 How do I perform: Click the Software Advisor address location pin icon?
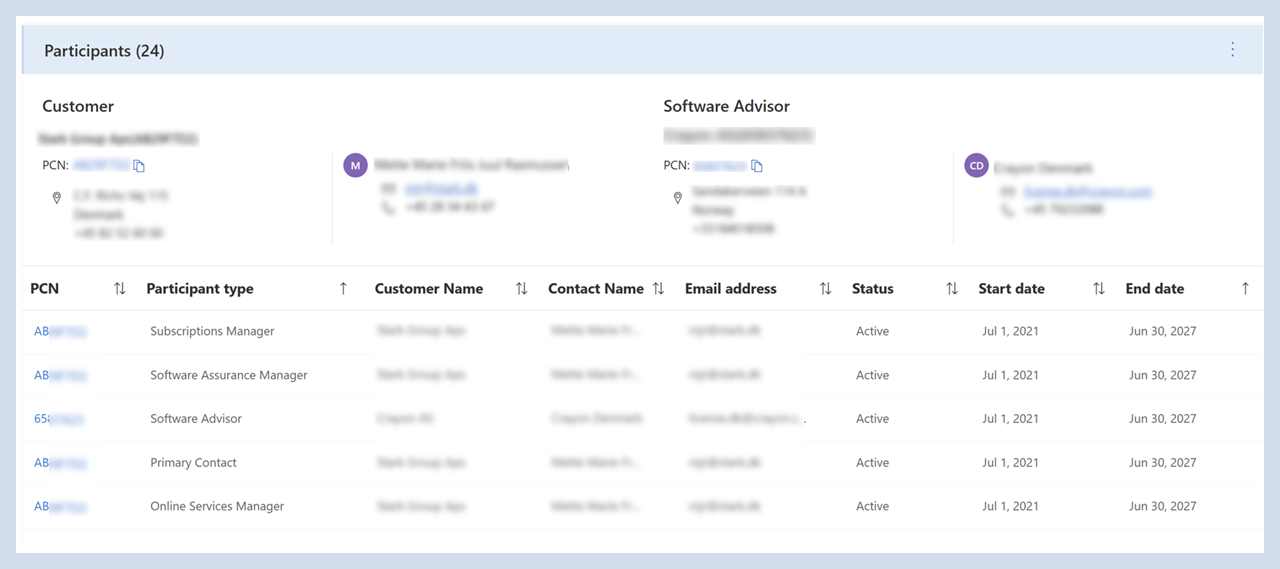679,198
